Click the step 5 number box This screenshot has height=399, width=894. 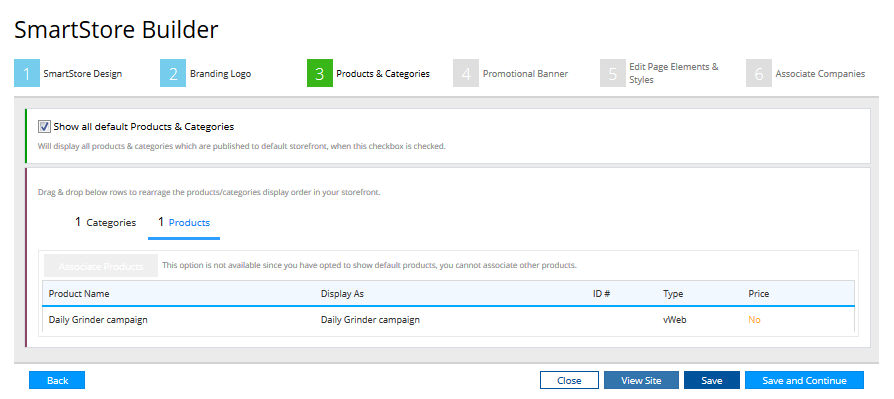(x=612, y=74)
